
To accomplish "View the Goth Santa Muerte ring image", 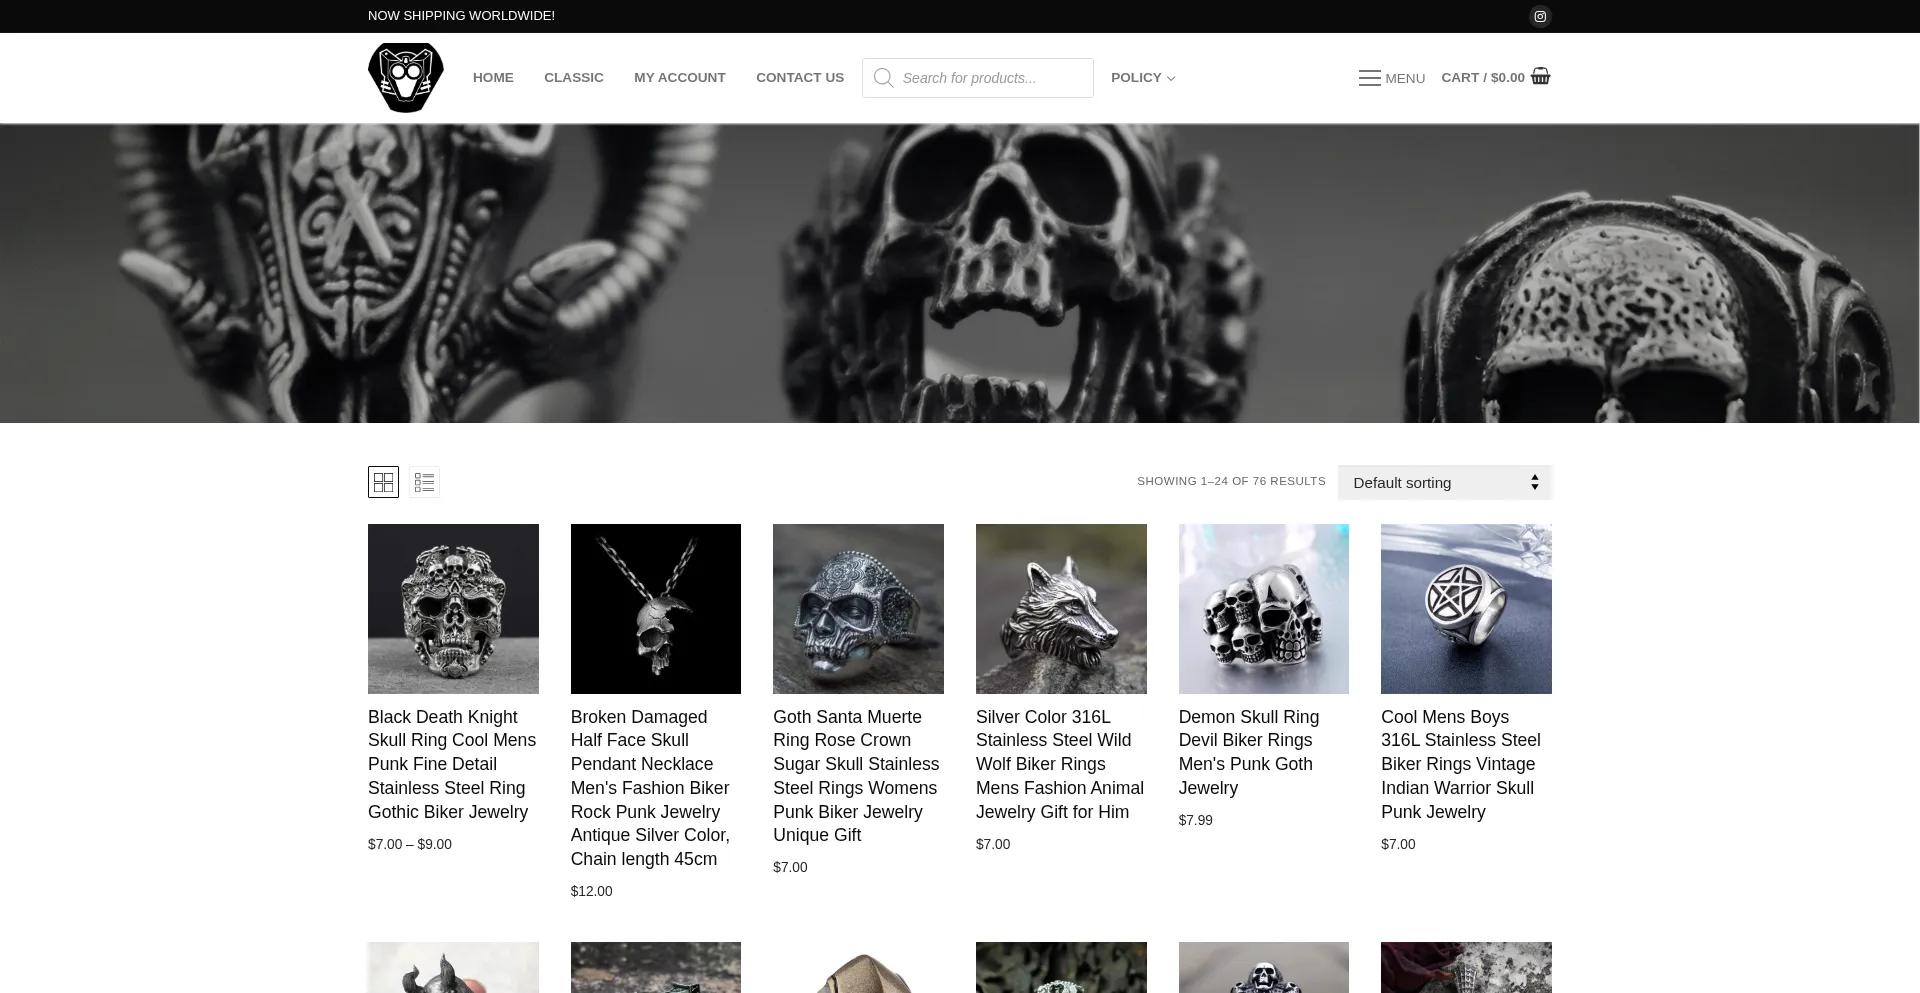I will click(x=858, y=608).
